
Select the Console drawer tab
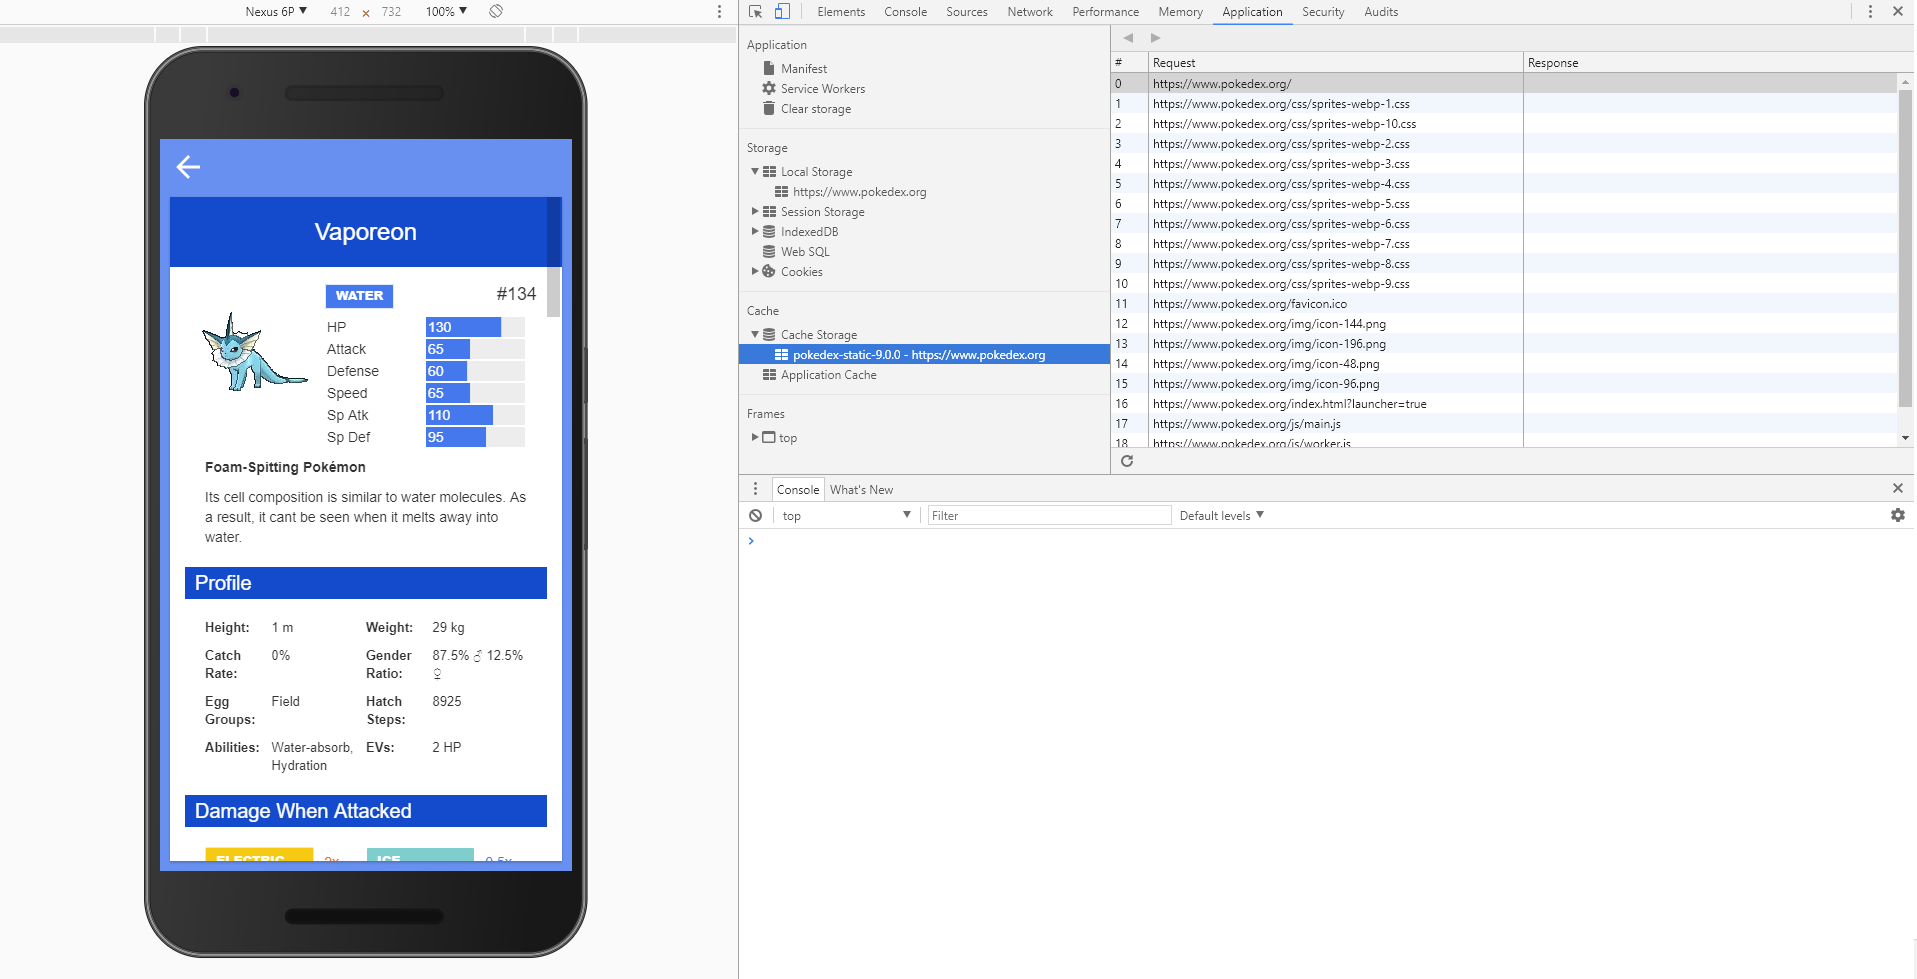(x=797, y=490)
